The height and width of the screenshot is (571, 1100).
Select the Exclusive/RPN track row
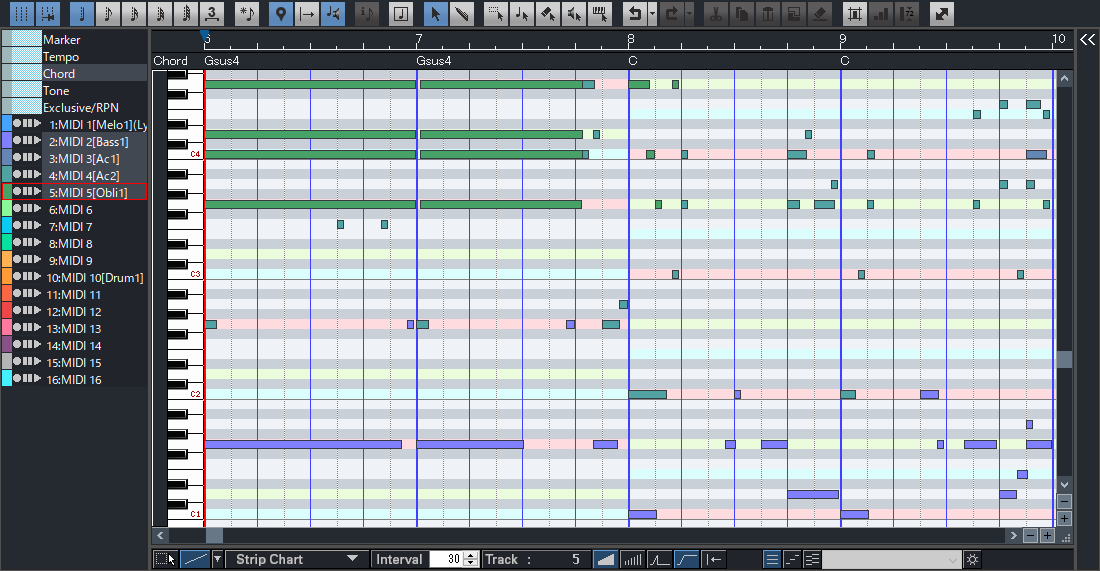(74, 107)
